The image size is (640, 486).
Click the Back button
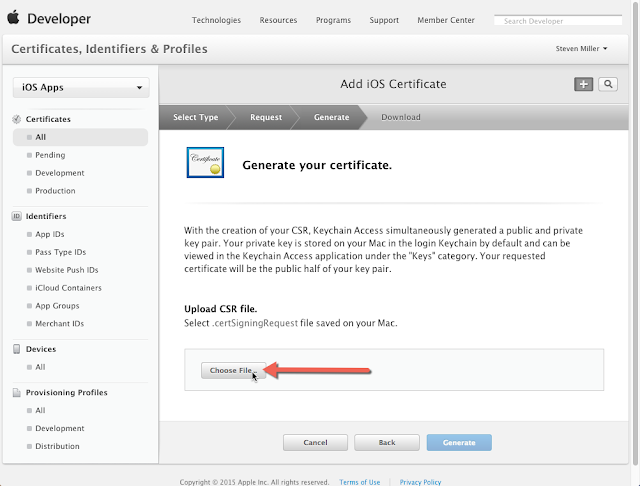[387, 443]
